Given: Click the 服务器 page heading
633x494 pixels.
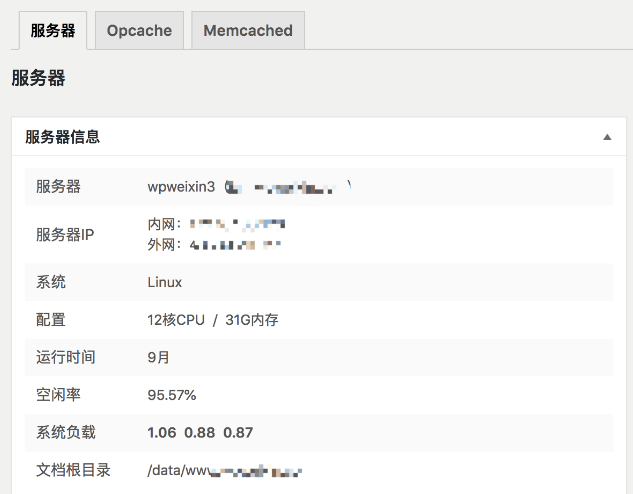Looking at the screenshot, I should (x=38, y=78).
